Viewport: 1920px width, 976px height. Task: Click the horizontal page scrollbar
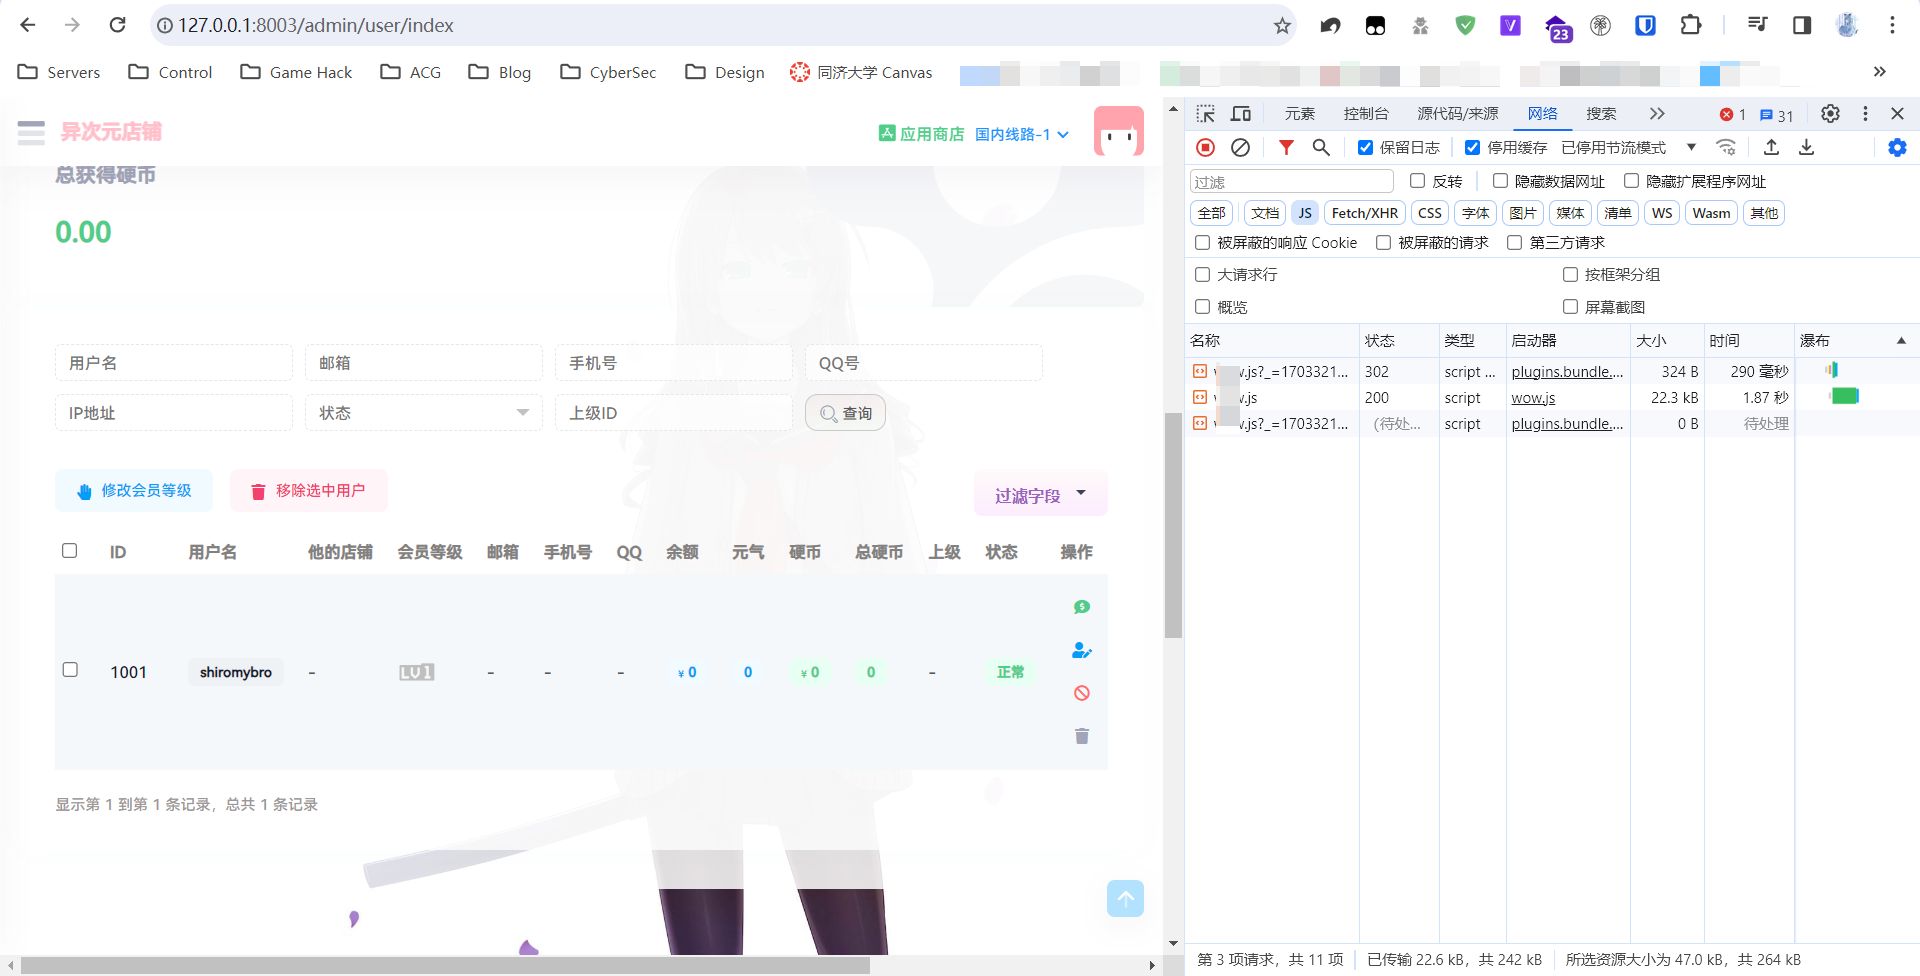click(445, 965)
